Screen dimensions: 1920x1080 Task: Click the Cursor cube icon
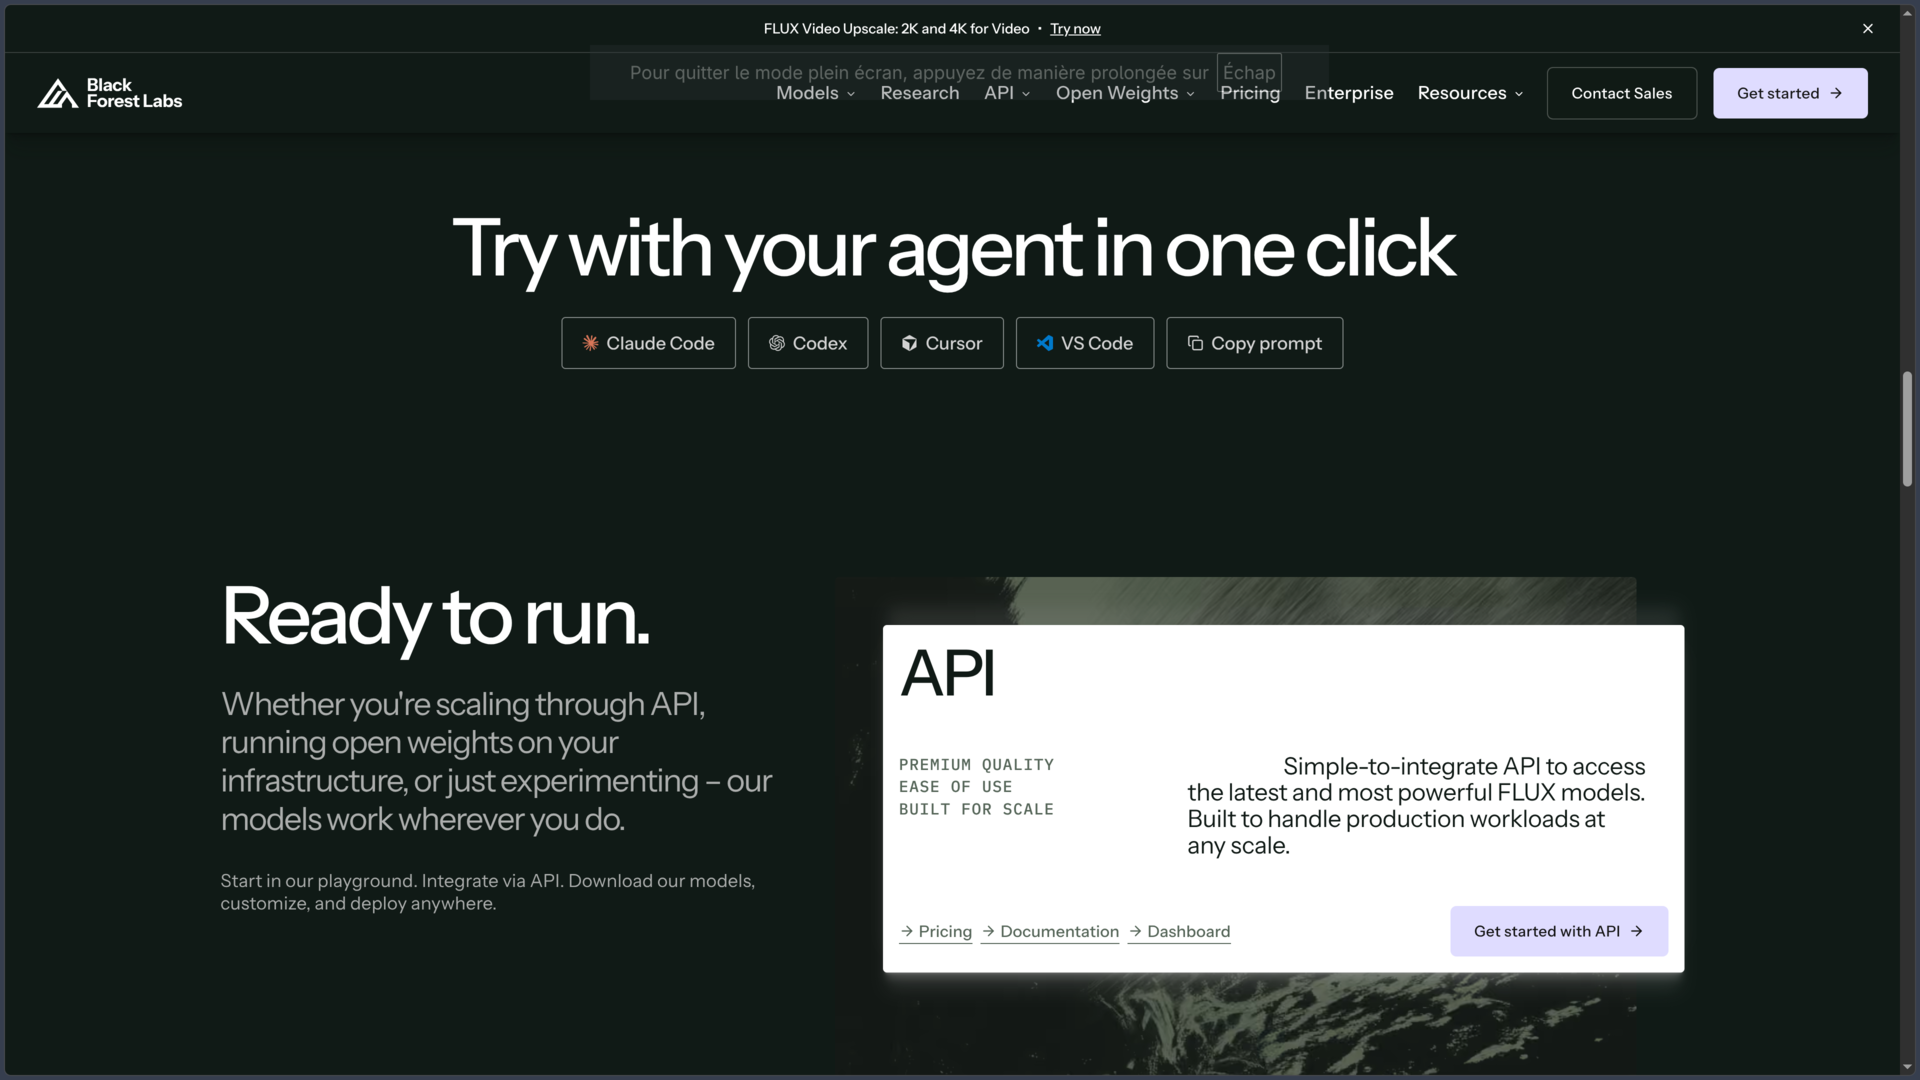(910, 343)
